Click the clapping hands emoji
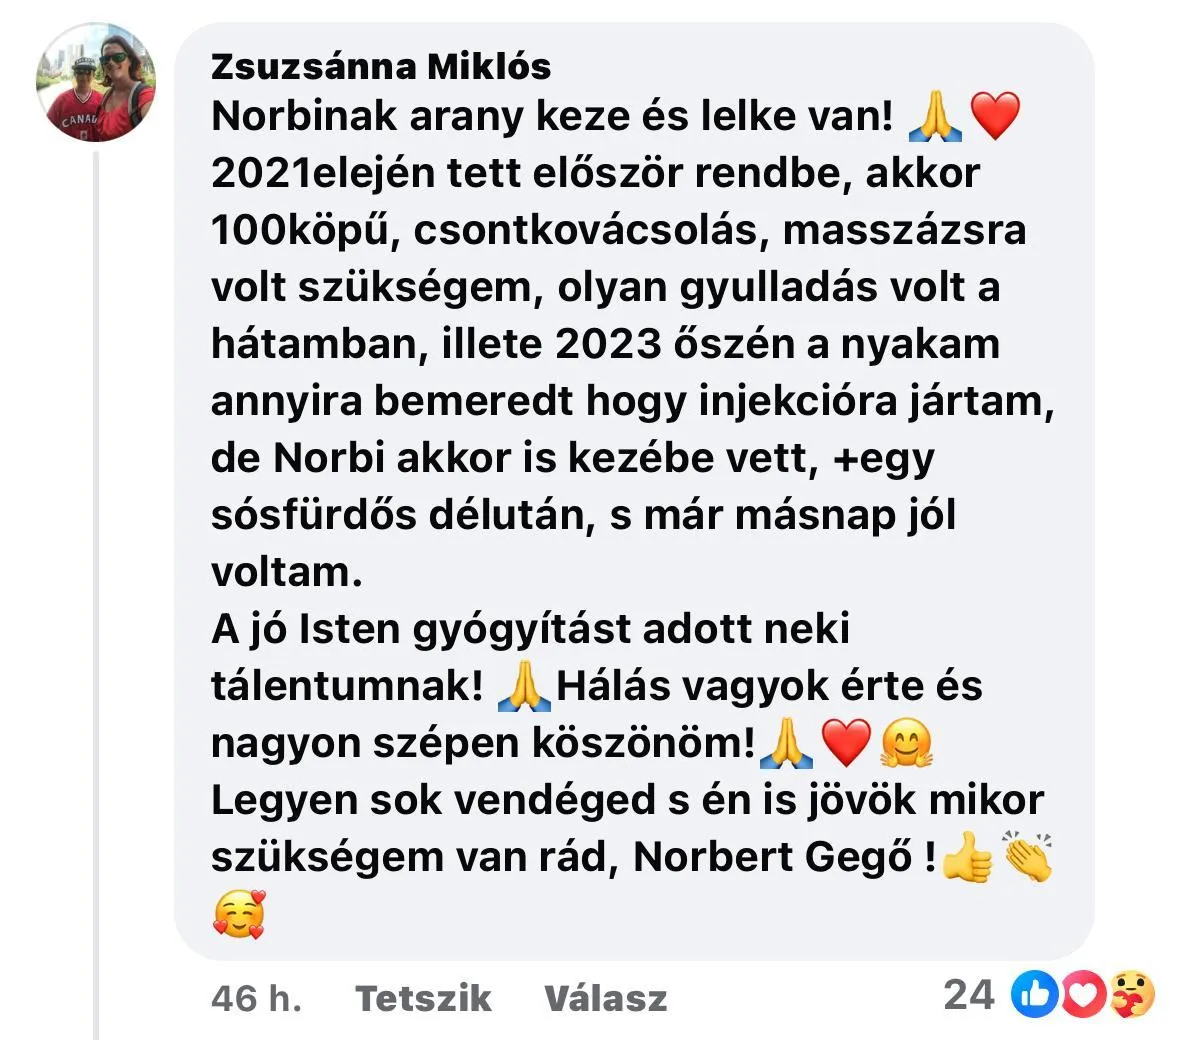This screenshot has width=1179, height=1040. tap(1027, 857)
